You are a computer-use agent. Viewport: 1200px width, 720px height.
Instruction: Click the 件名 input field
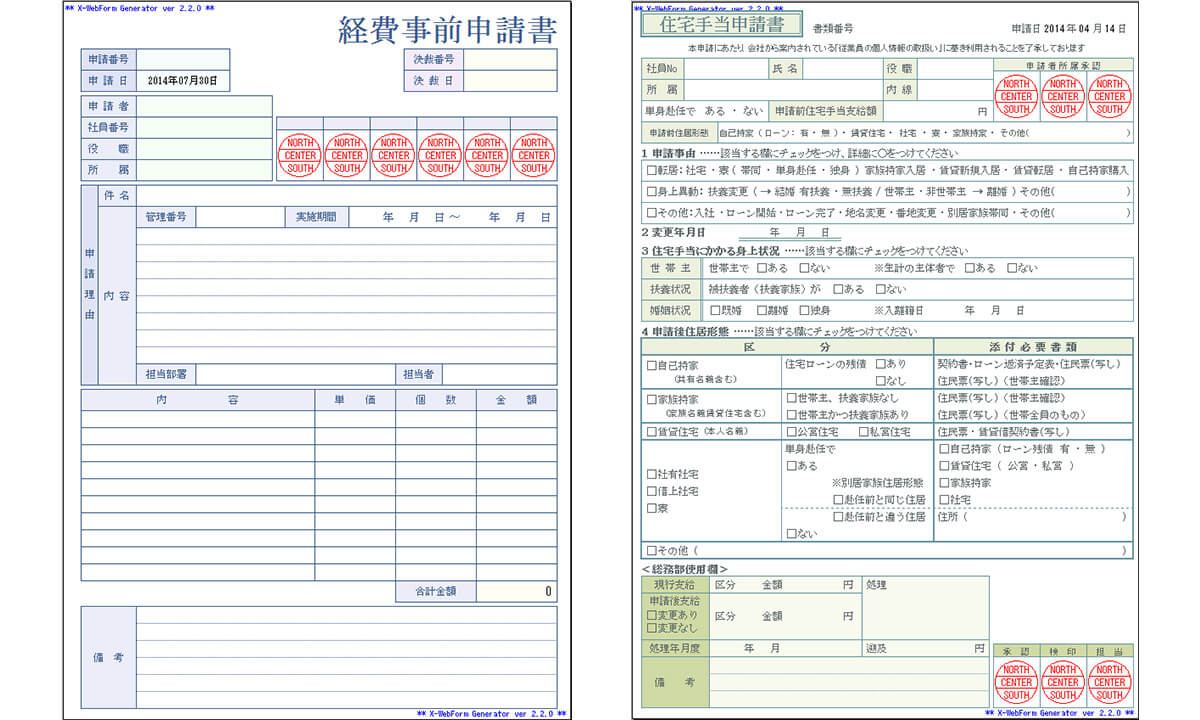[x=346, y=196]
